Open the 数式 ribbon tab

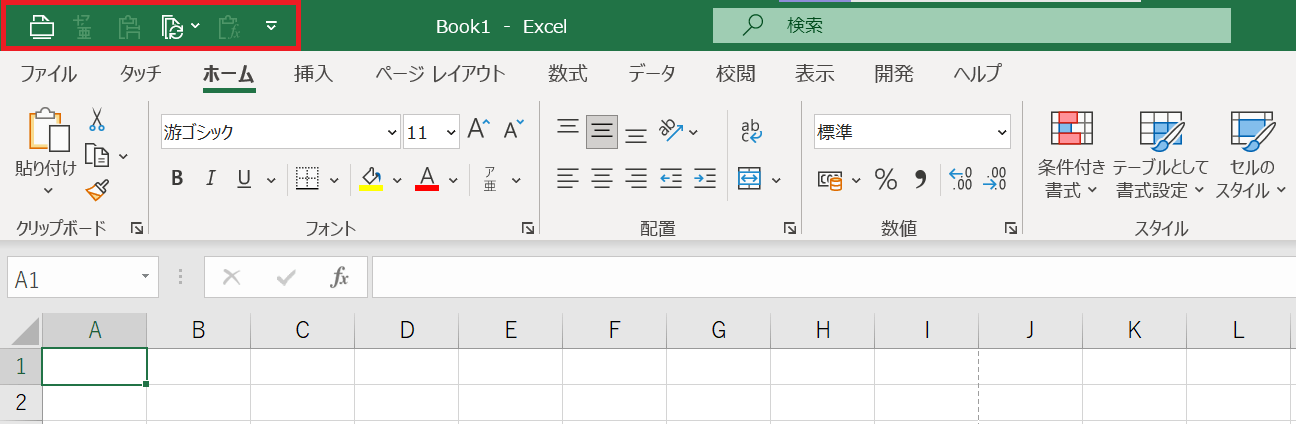pyautogui.click(x=567, y=73)
